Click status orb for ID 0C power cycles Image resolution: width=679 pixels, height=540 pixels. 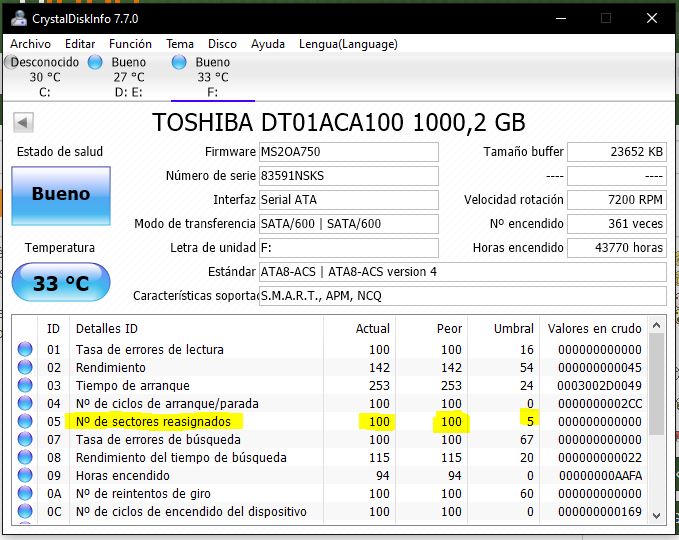[25, 512]
